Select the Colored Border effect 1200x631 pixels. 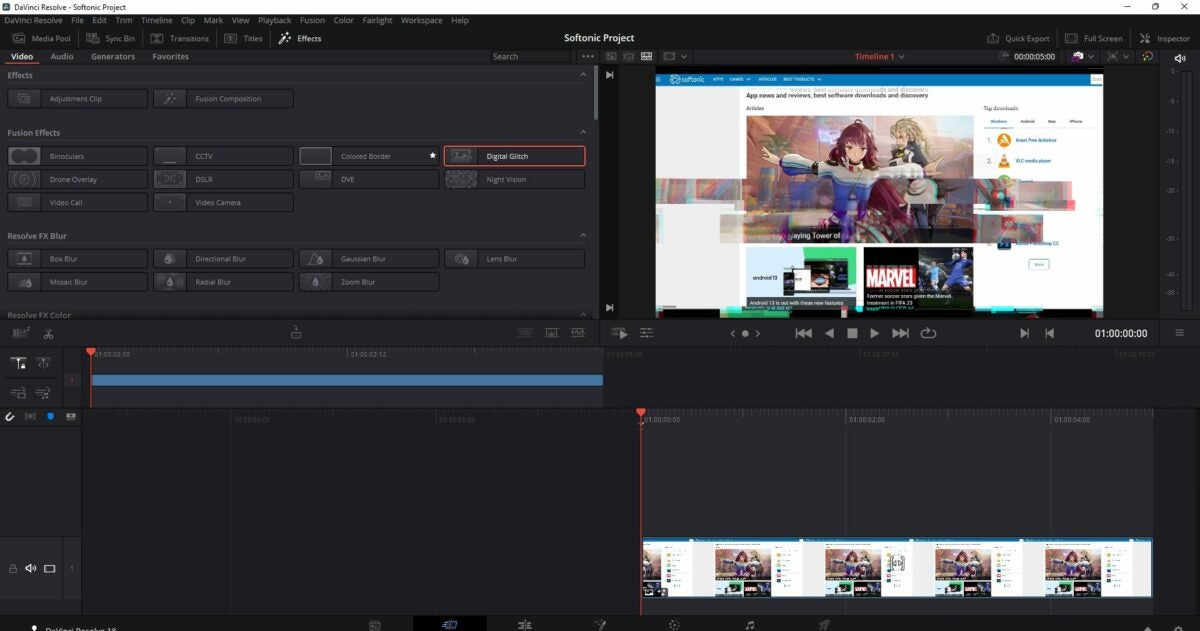click(369, 156)
